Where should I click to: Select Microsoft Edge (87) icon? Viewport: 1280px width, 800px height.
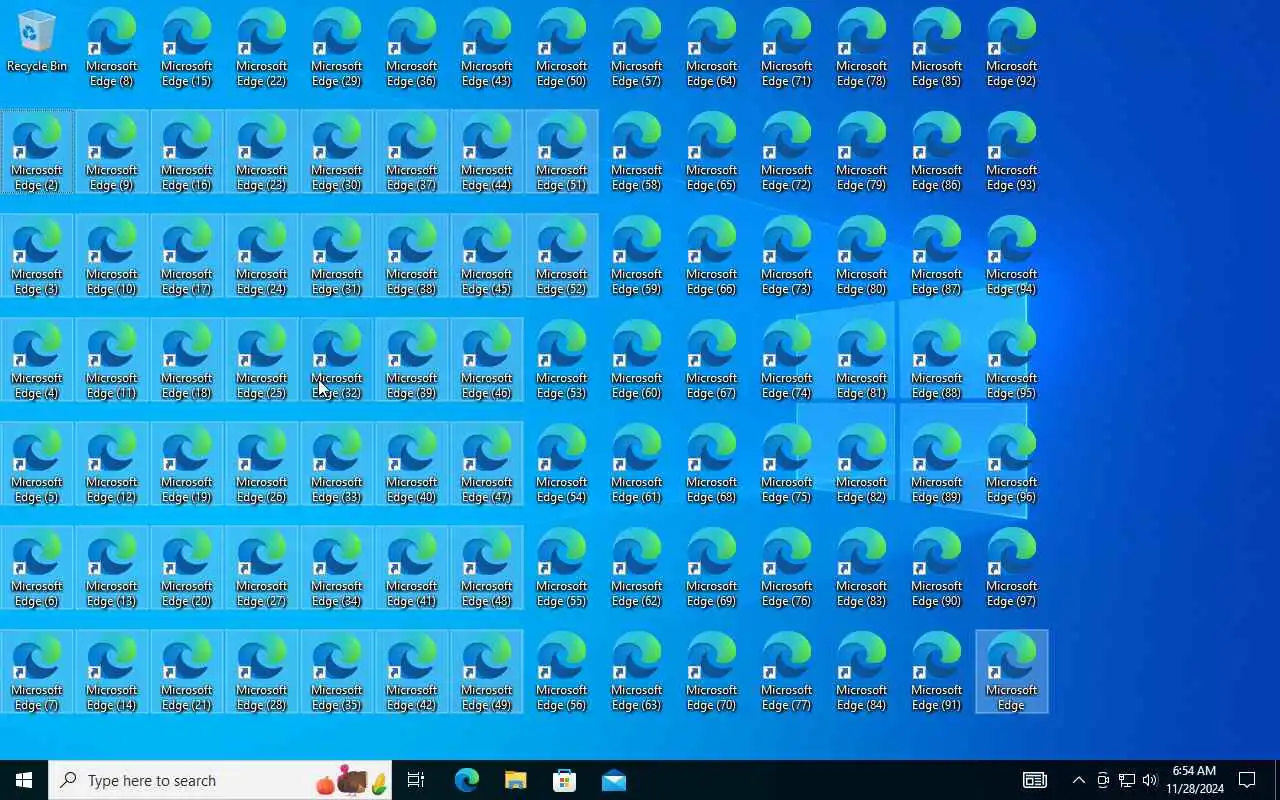[x=937, y=256]
